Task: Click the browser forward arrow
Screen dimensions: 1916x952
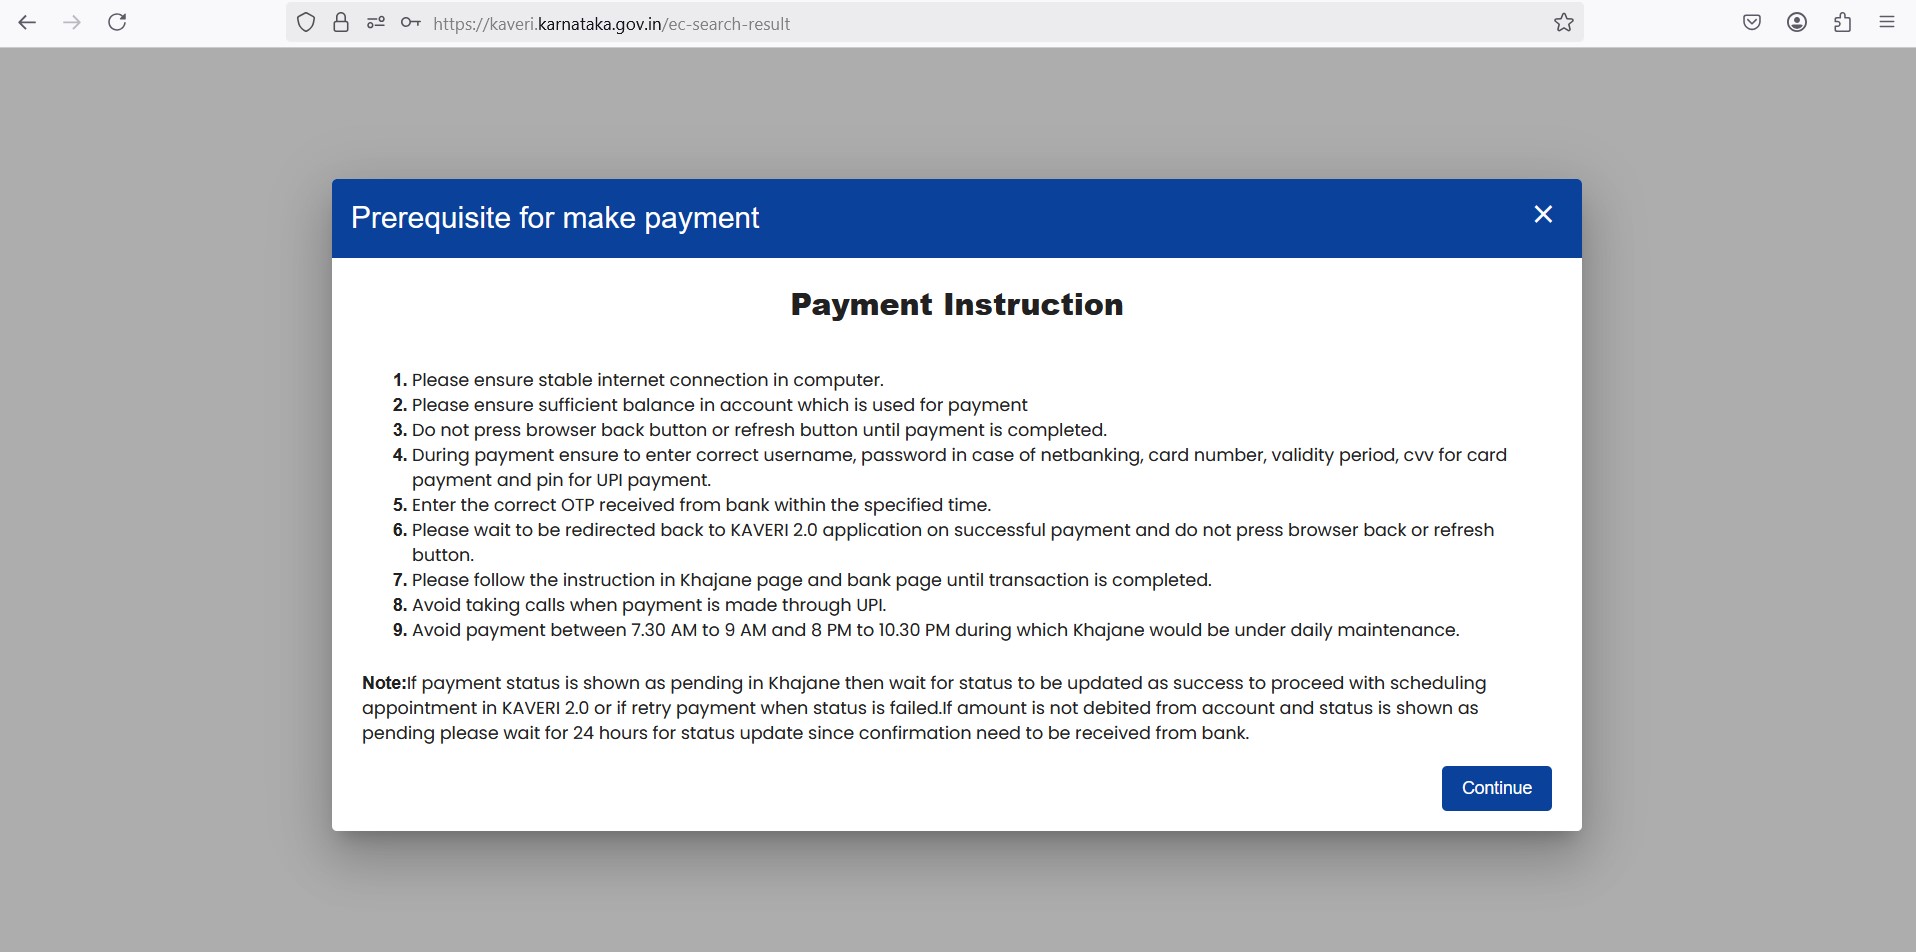Action: click(x=72, y=22)
